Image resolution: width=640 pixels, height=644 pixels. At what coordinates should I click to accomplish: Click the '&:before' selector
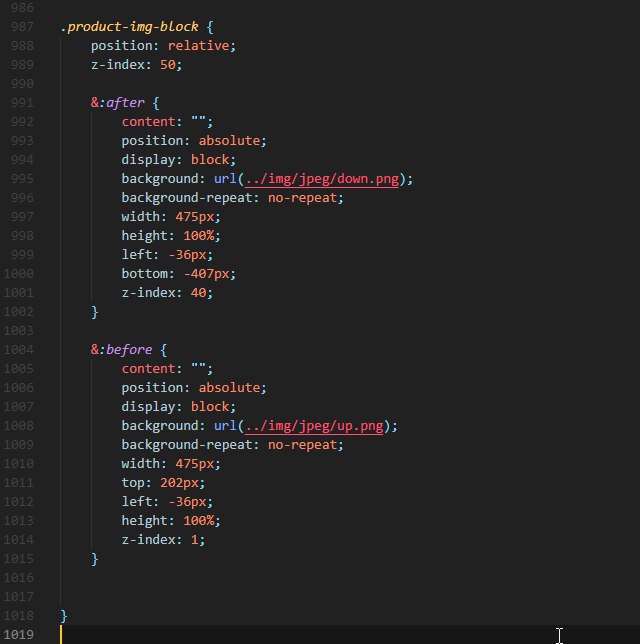[x=121, y=350]
